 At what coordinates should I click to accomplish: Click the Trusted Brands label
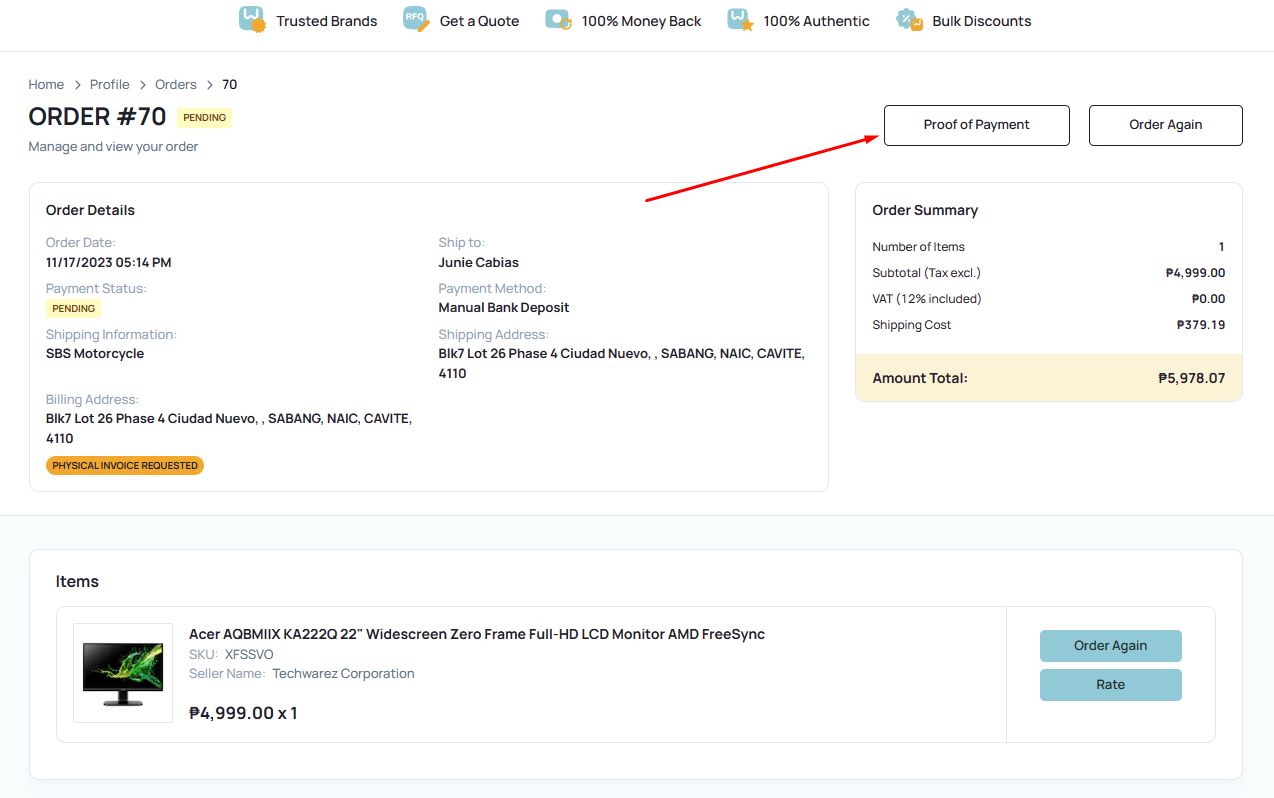click(x=327, y=21)
